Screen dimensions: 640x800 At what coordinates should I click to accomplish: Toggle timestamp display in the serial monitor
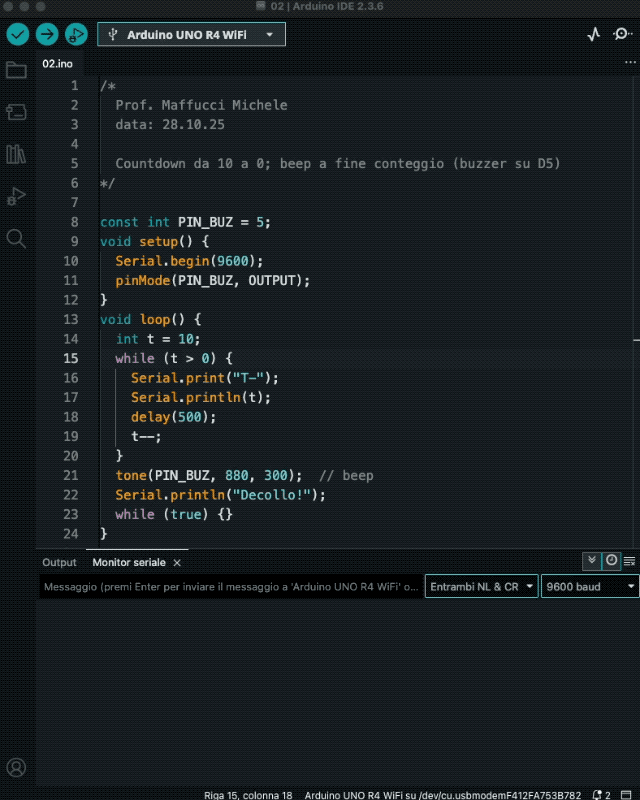coord(611,561)
